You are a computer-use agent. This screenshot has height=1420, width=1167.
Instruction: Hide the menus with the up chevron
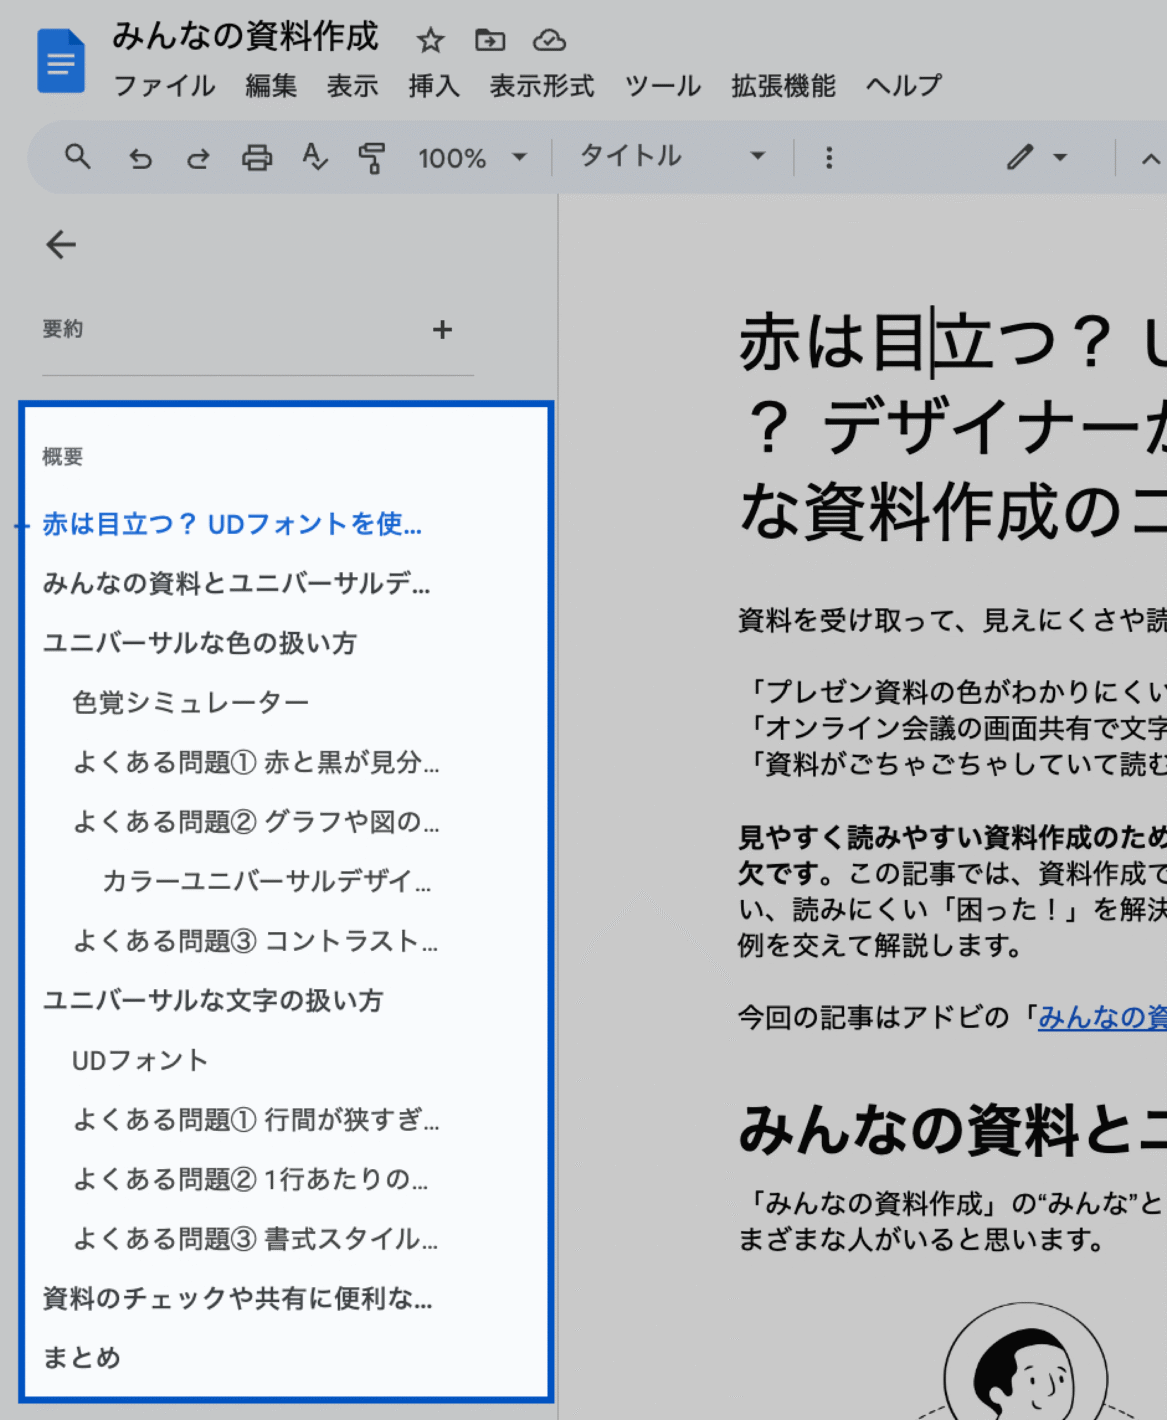(1150, 158)
